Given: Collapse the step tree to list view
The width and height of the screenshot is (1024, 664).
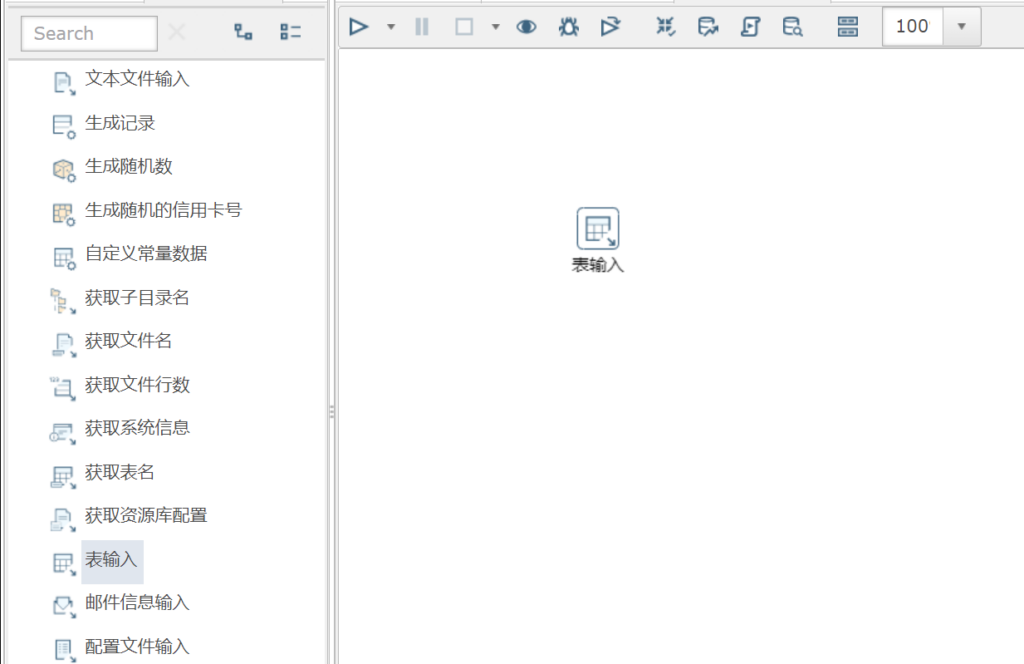Looking at the screenshot, I should [x=291, y=32].
